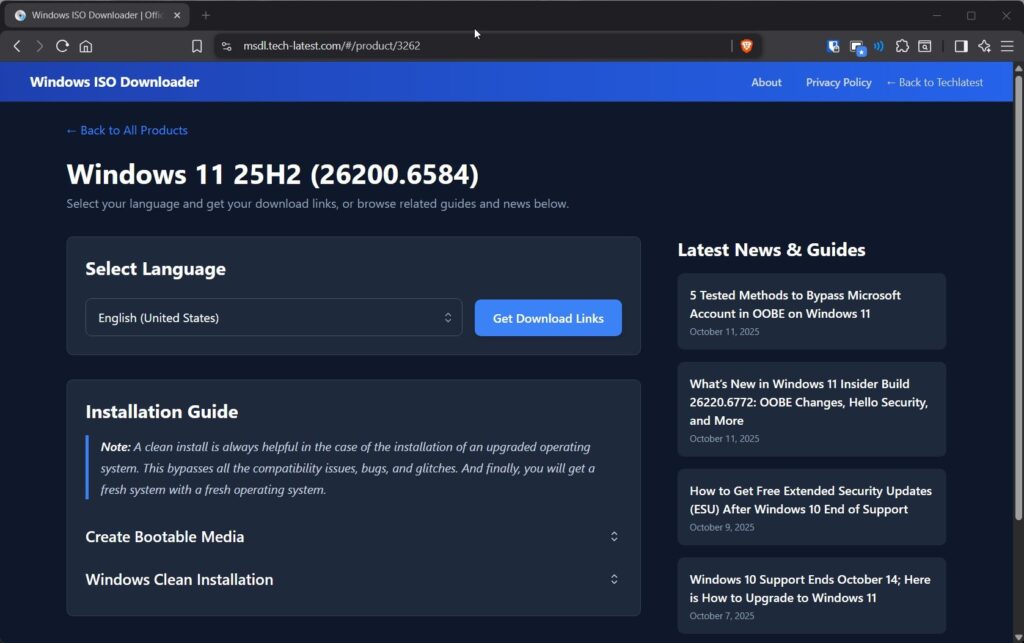Viewport: 1024px width, 643px height.
Task: Click the page vertical scrollbar thumb
Action: click(1018, 297)
